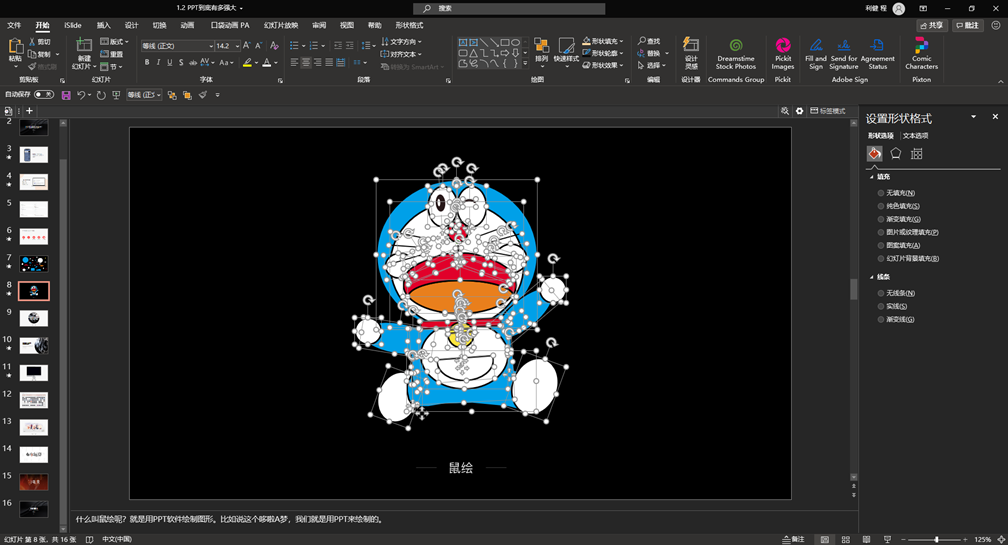Click Find (查找) button
The width and height of the screenshot is (1008, 545).
tap(649, 41)
